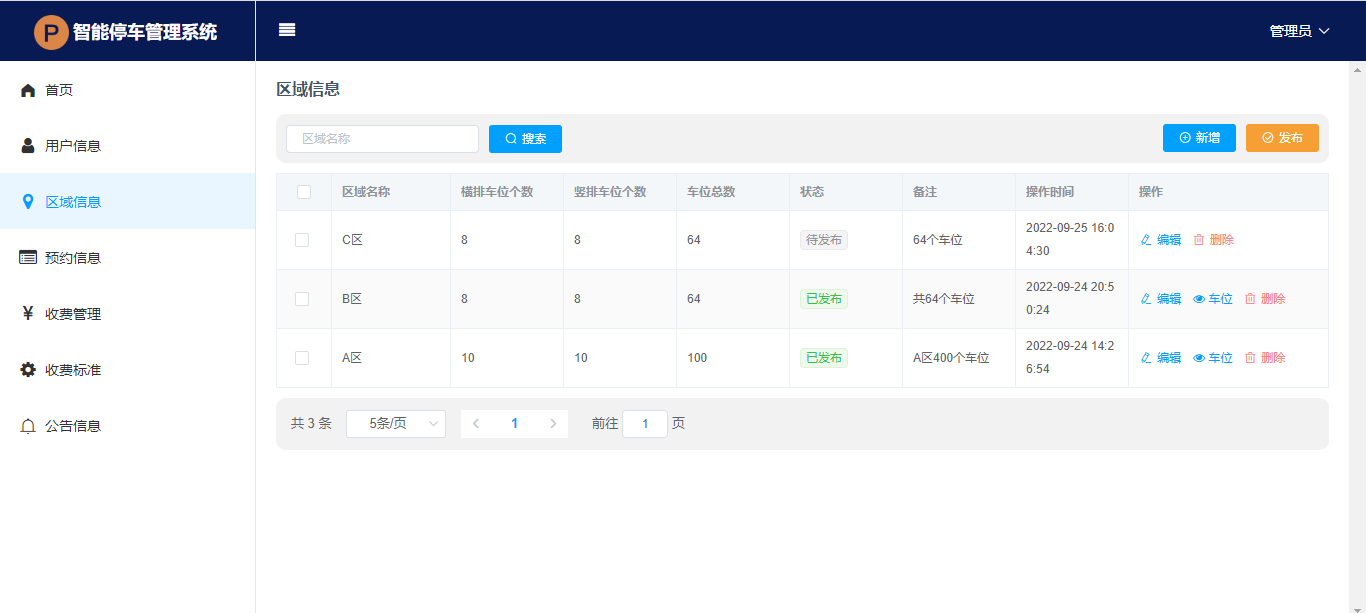
Task: Click the orange P parking logo
Action: (x=51, y=32)
